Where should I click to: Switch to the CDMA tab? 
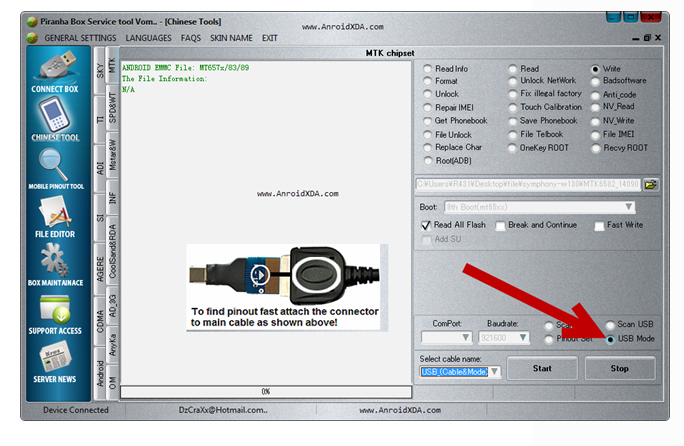pyautogui.click(x=100, y=321)
